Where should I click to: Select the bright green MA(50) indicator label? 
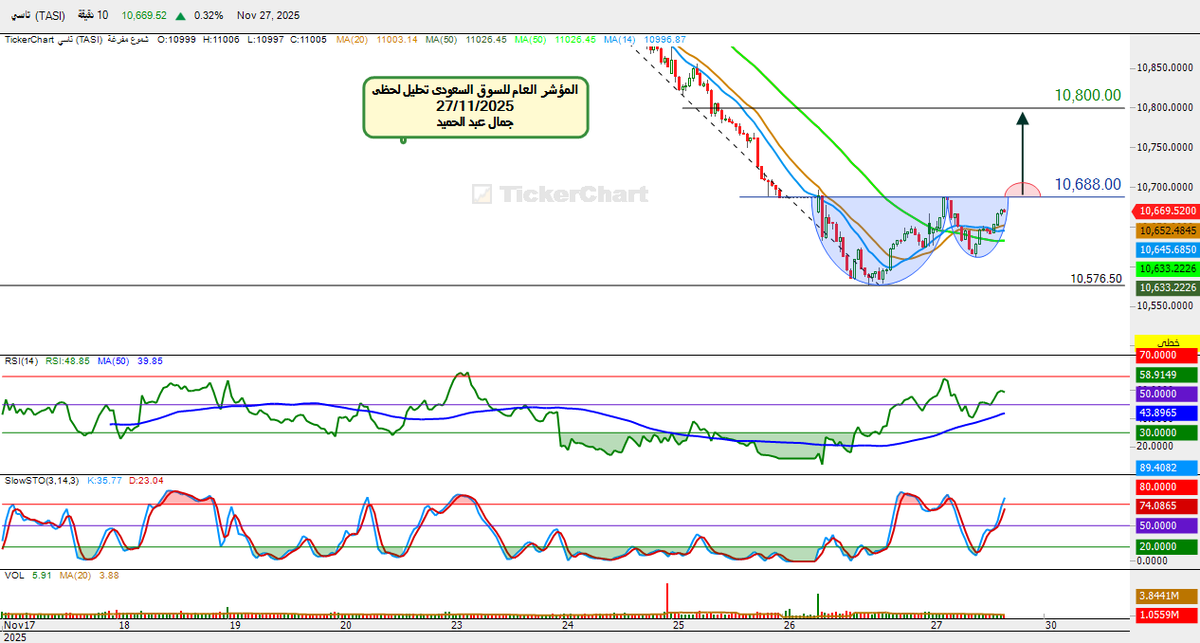pyautogui.click(x=530, y=40)
